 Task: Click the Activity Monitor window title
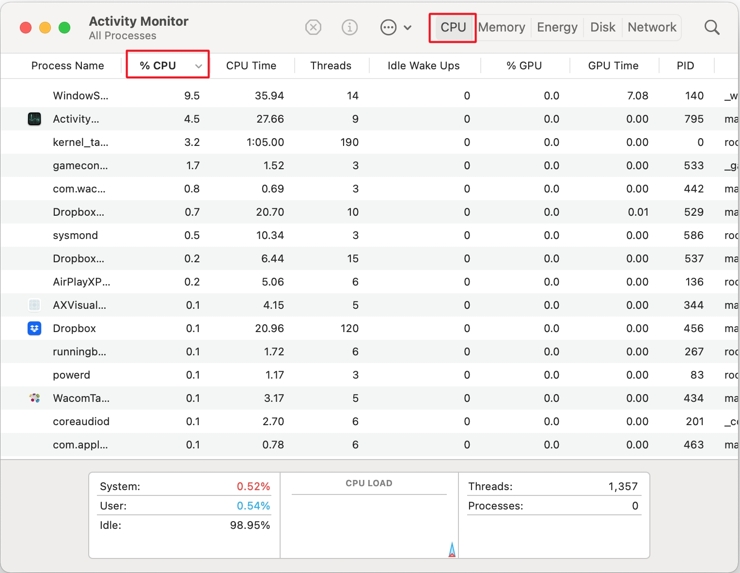[138, 21]
